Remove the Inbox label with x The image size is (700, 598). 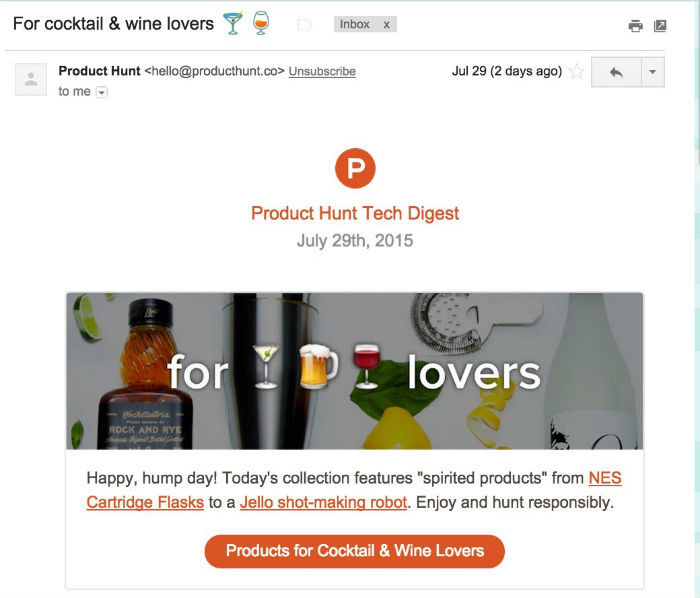(387, 25)
